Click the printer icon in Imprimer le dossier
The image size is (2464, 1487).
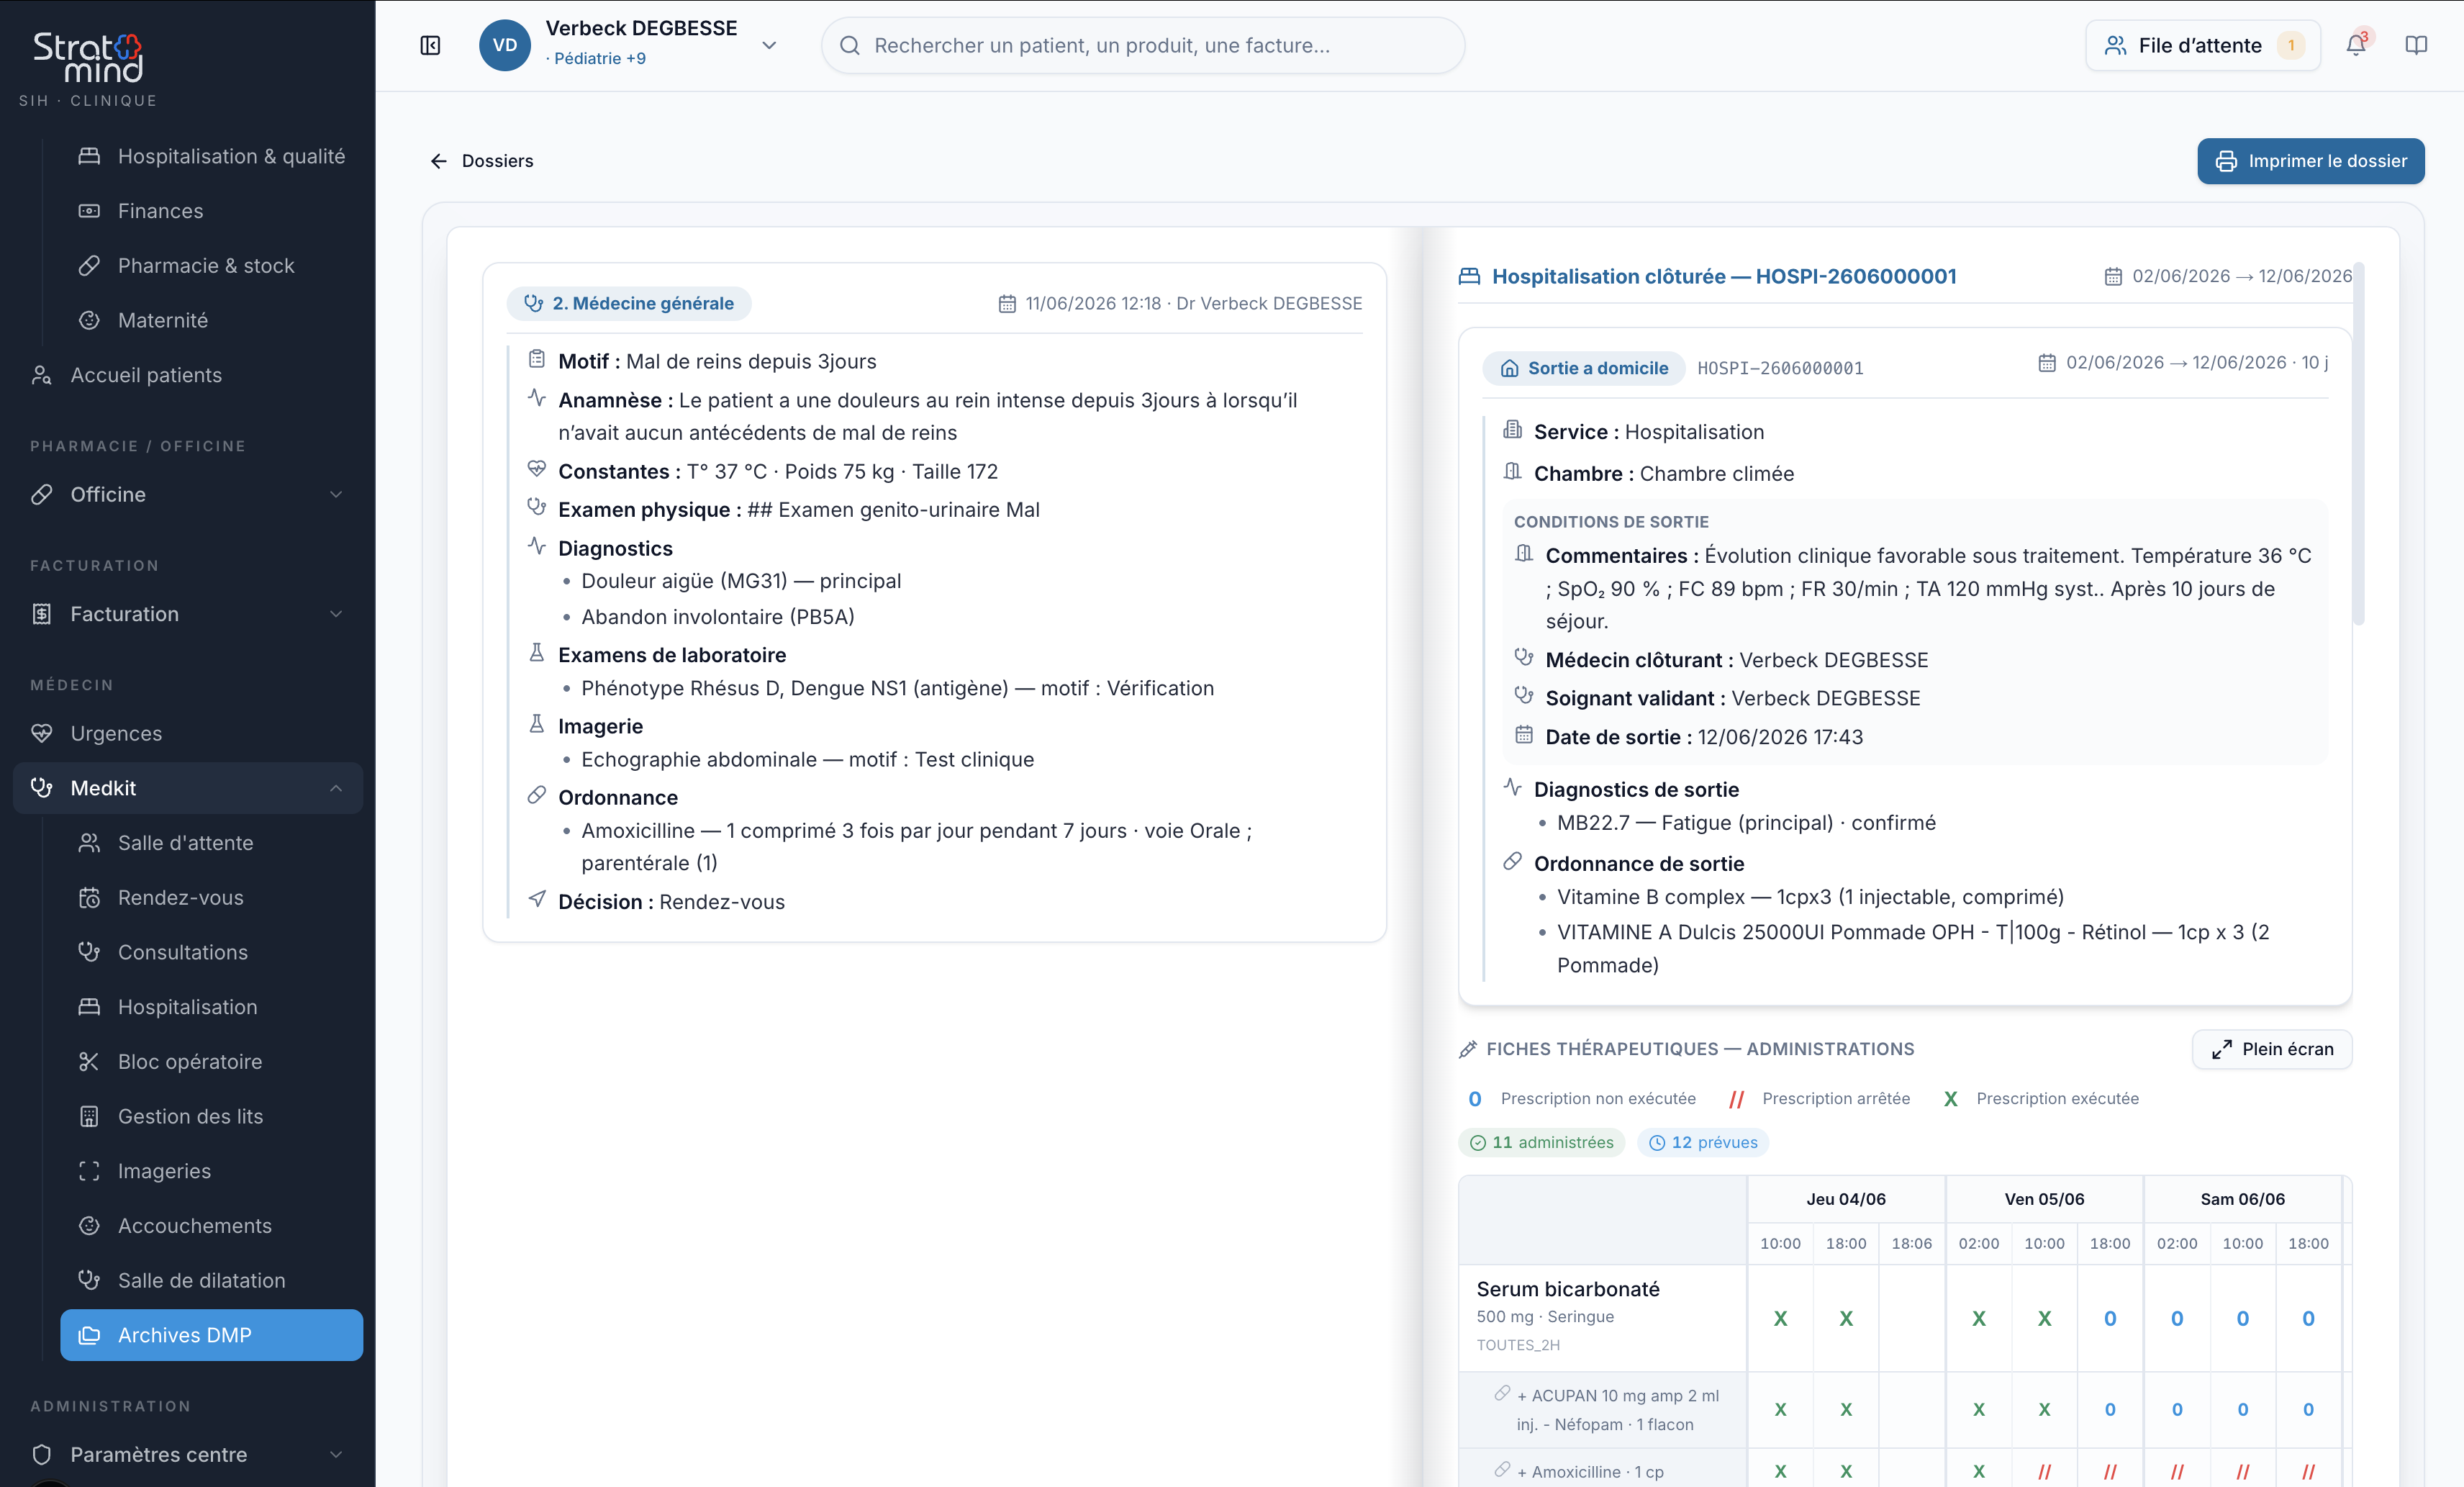(x=2226, y=161)
